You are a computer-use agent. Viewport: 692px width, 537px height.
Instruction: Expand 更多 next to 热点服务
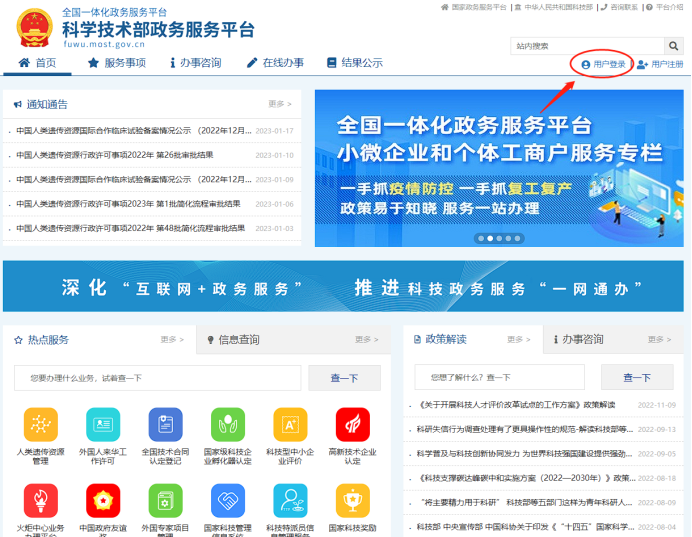coord(172,339)
